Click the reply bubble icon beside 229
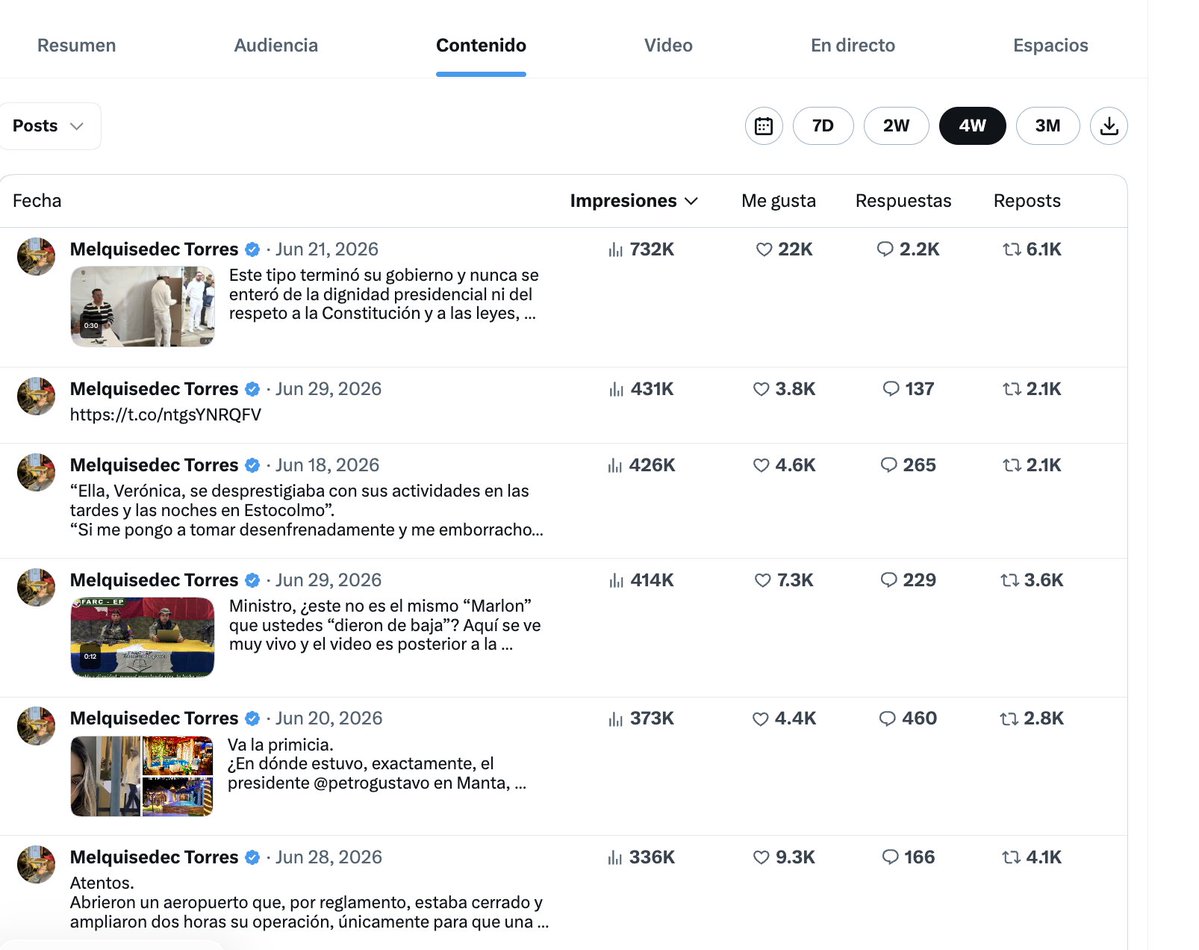Screen dimensions: 1199x950 (x=889, y=581)
